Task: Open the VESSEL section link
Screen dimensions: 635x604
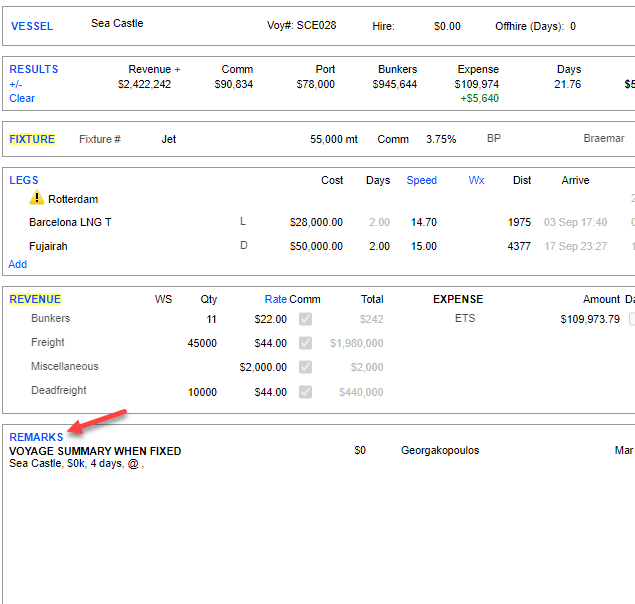Action: point(31,26)
